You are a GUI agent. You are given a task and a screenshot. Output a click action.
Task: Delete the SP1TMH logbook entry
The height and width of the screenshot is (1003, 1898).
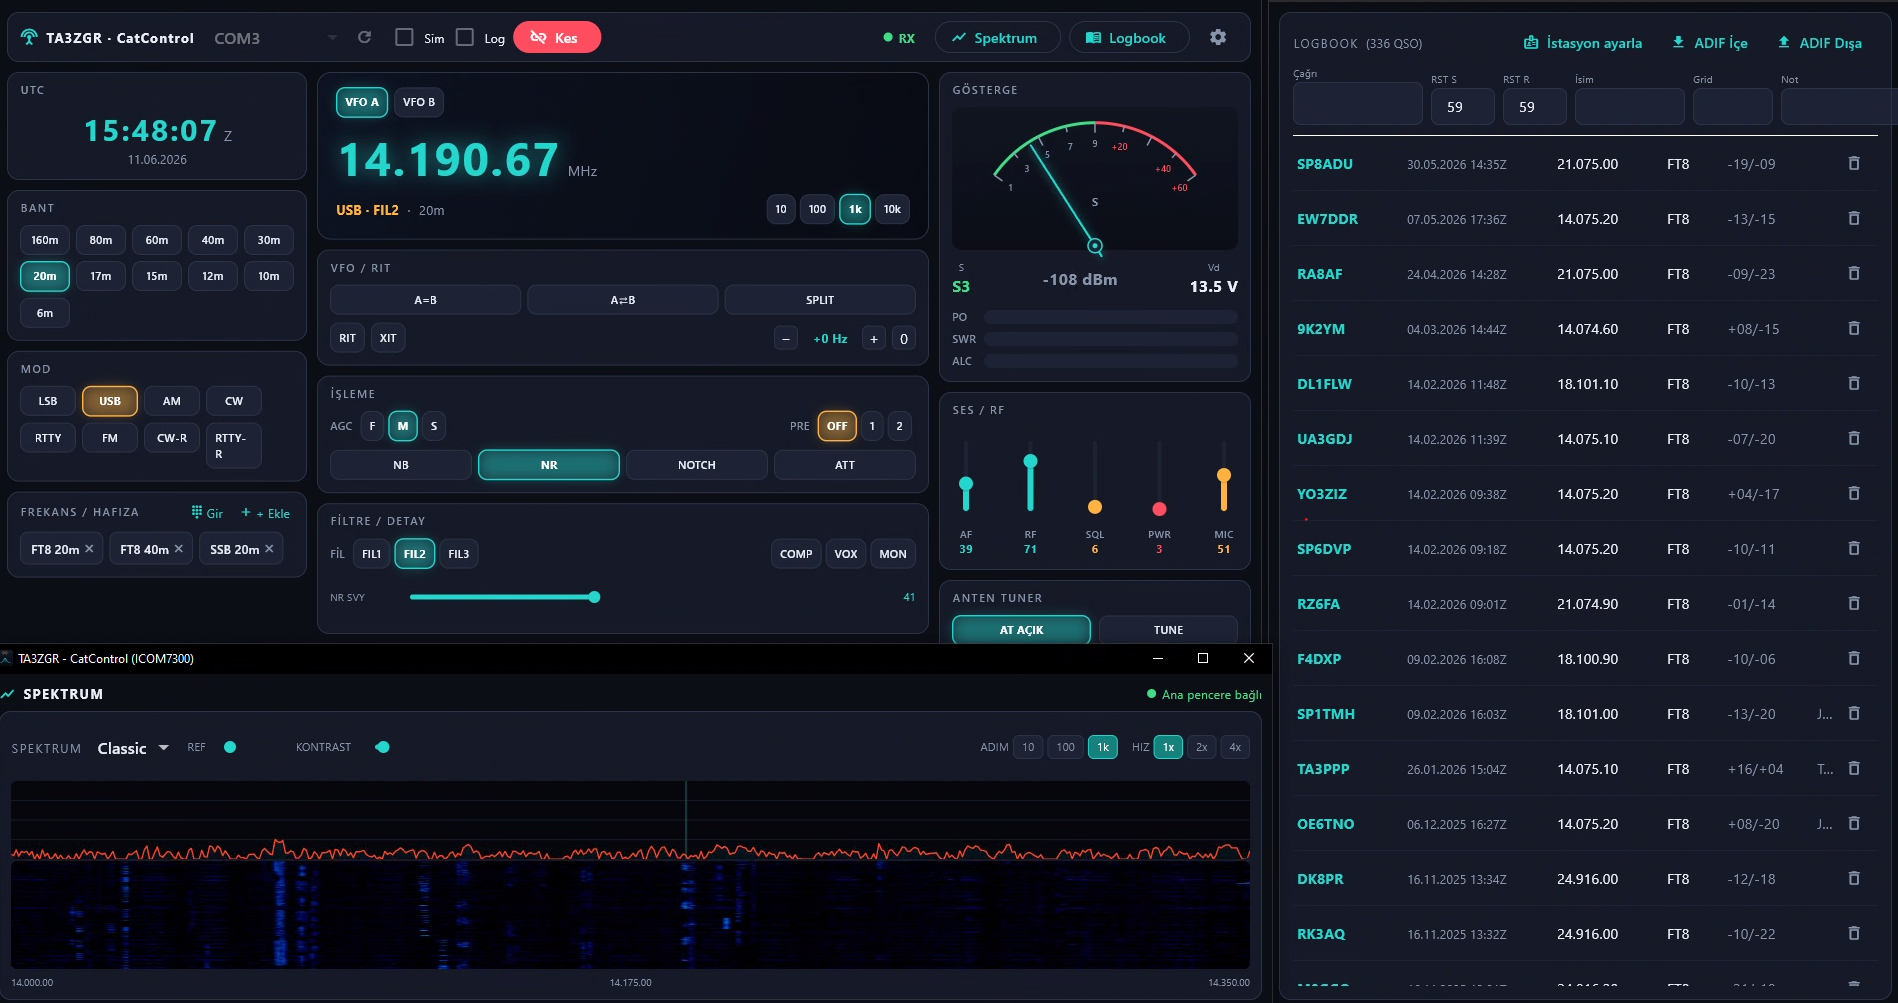pyautogui.click(x=1854, y=713)
